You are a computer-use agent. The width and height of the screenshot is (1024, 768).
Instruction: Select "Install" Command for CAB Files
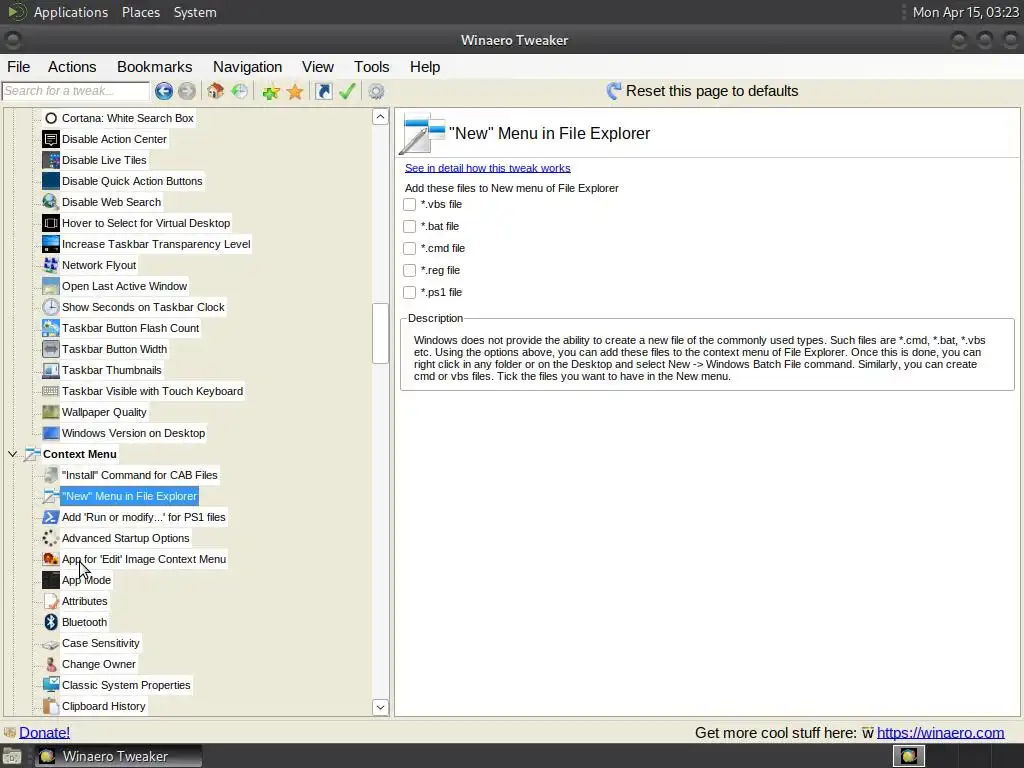coord(140,475)
